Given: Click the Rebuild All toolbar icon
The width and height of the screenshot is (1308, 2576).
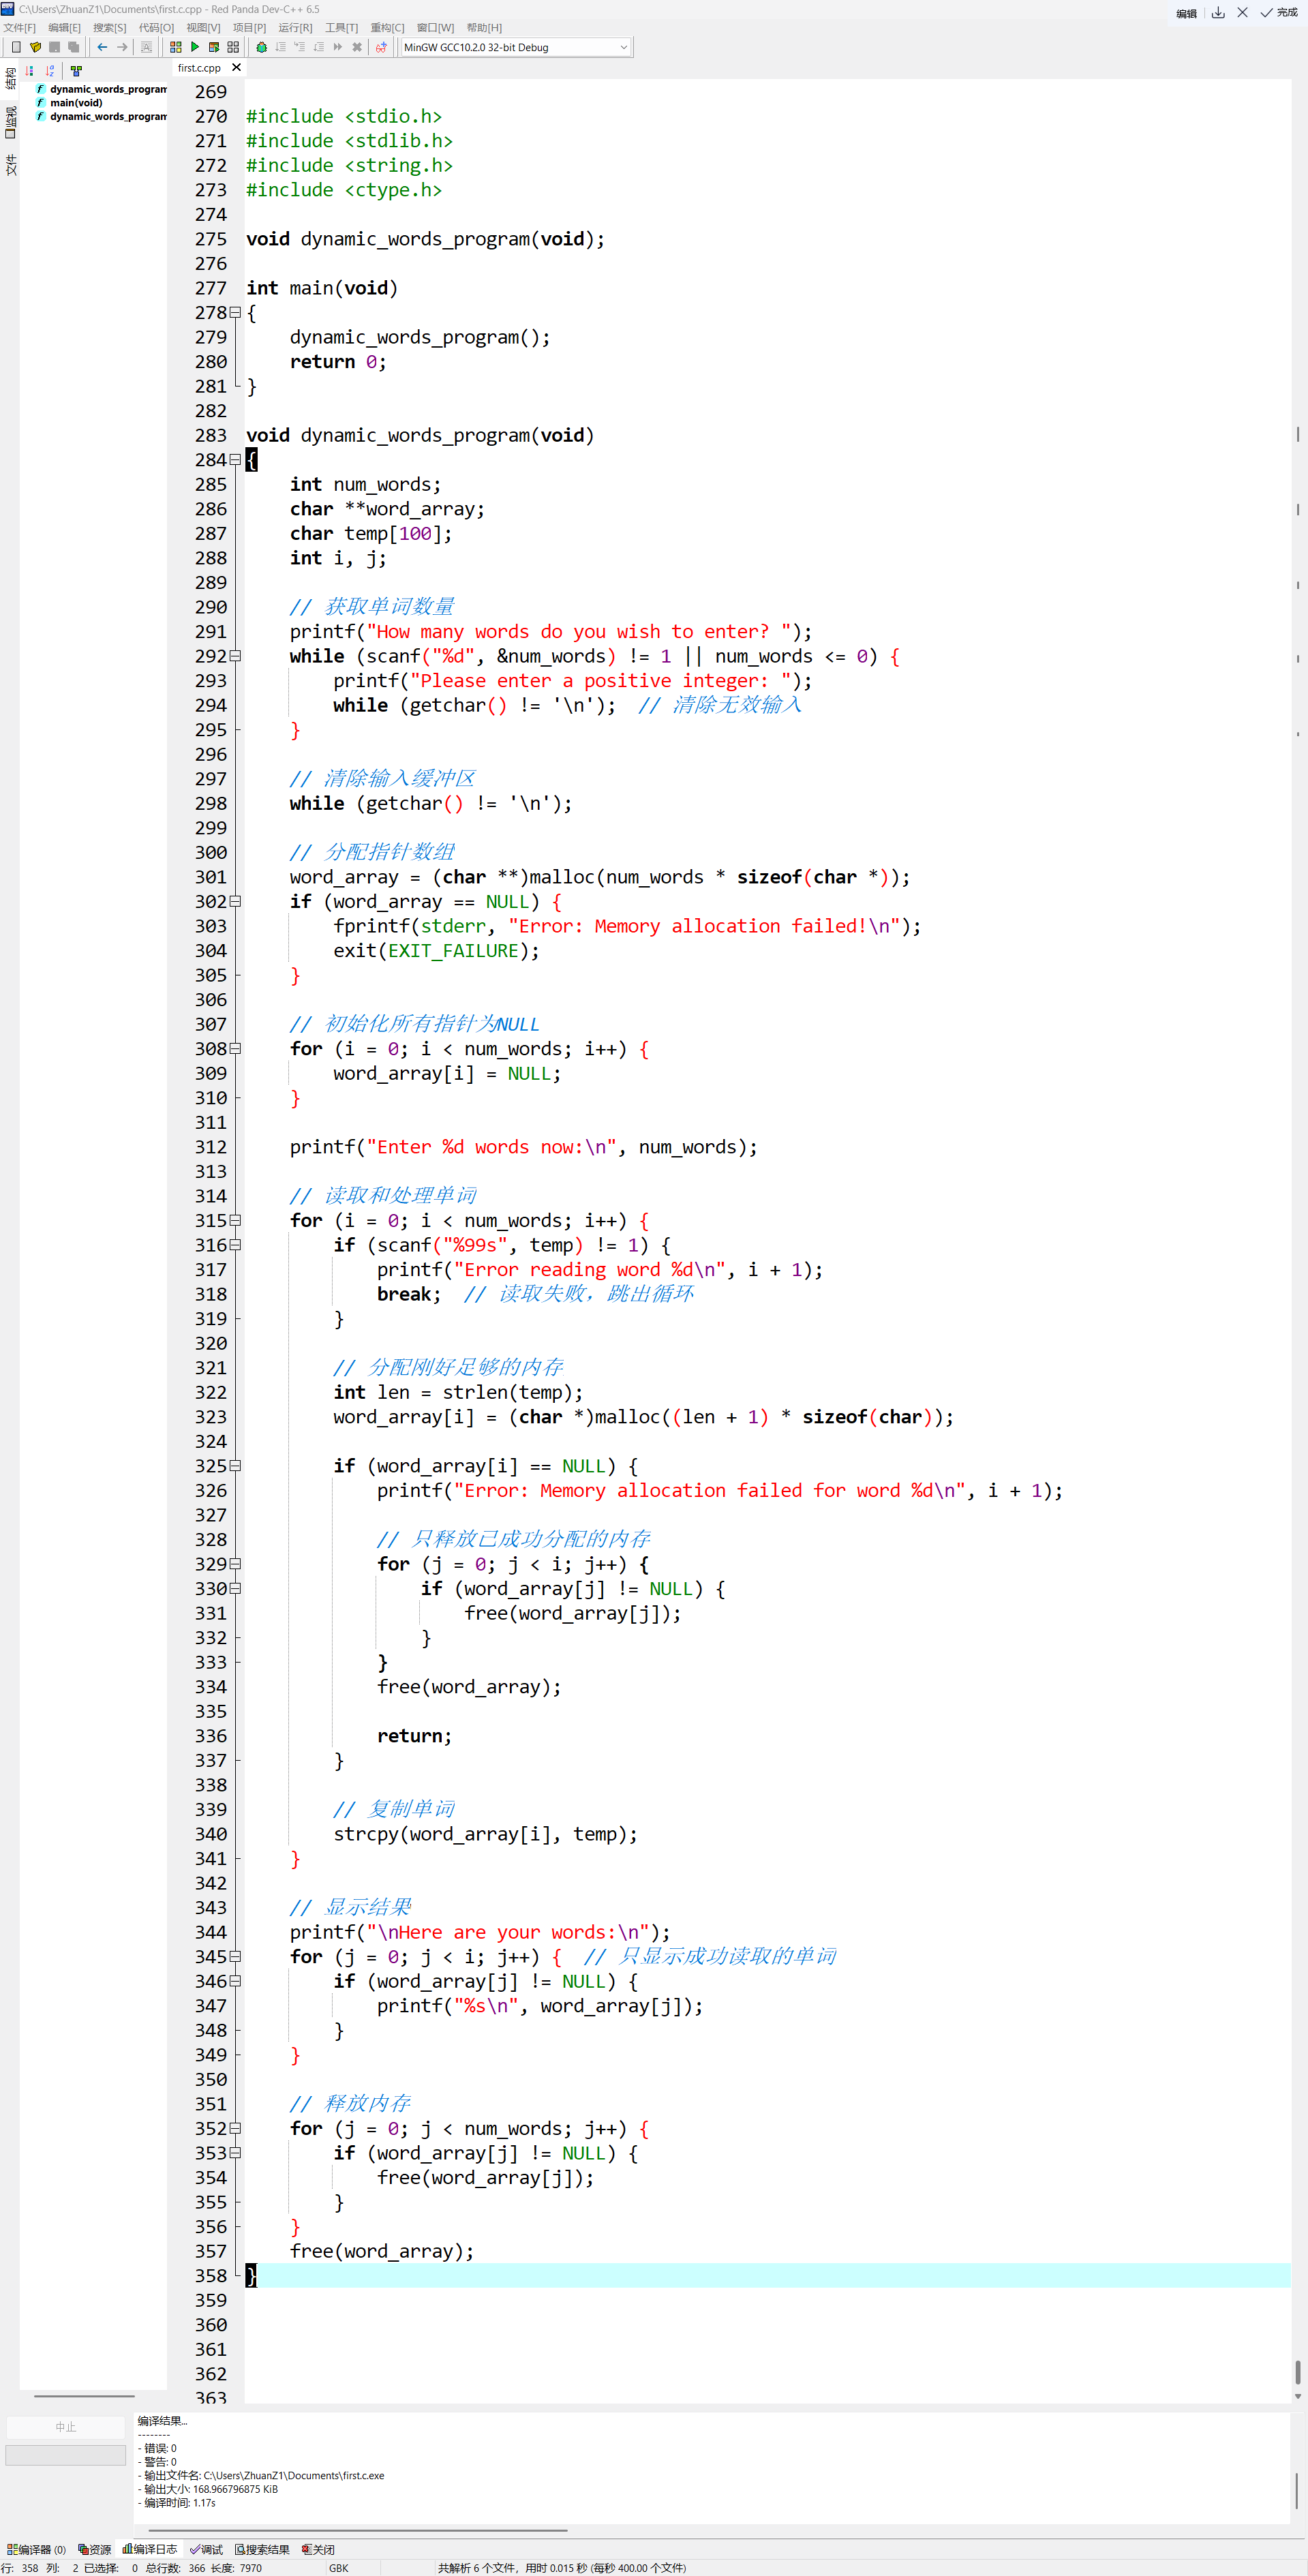Looking at the screenshot, I should tap(233, 47).
